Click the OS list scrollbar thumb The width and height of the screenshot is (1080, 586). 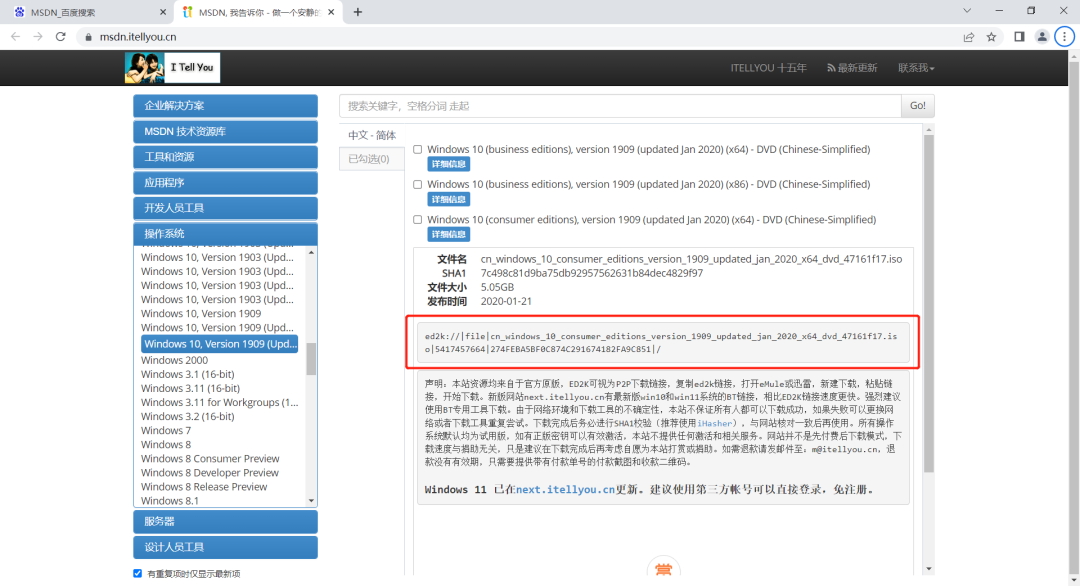tap(311, 359)
